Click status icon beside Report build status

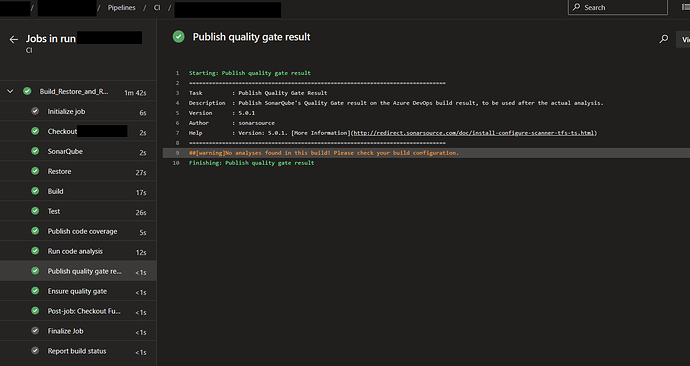[x=35, y=351]
